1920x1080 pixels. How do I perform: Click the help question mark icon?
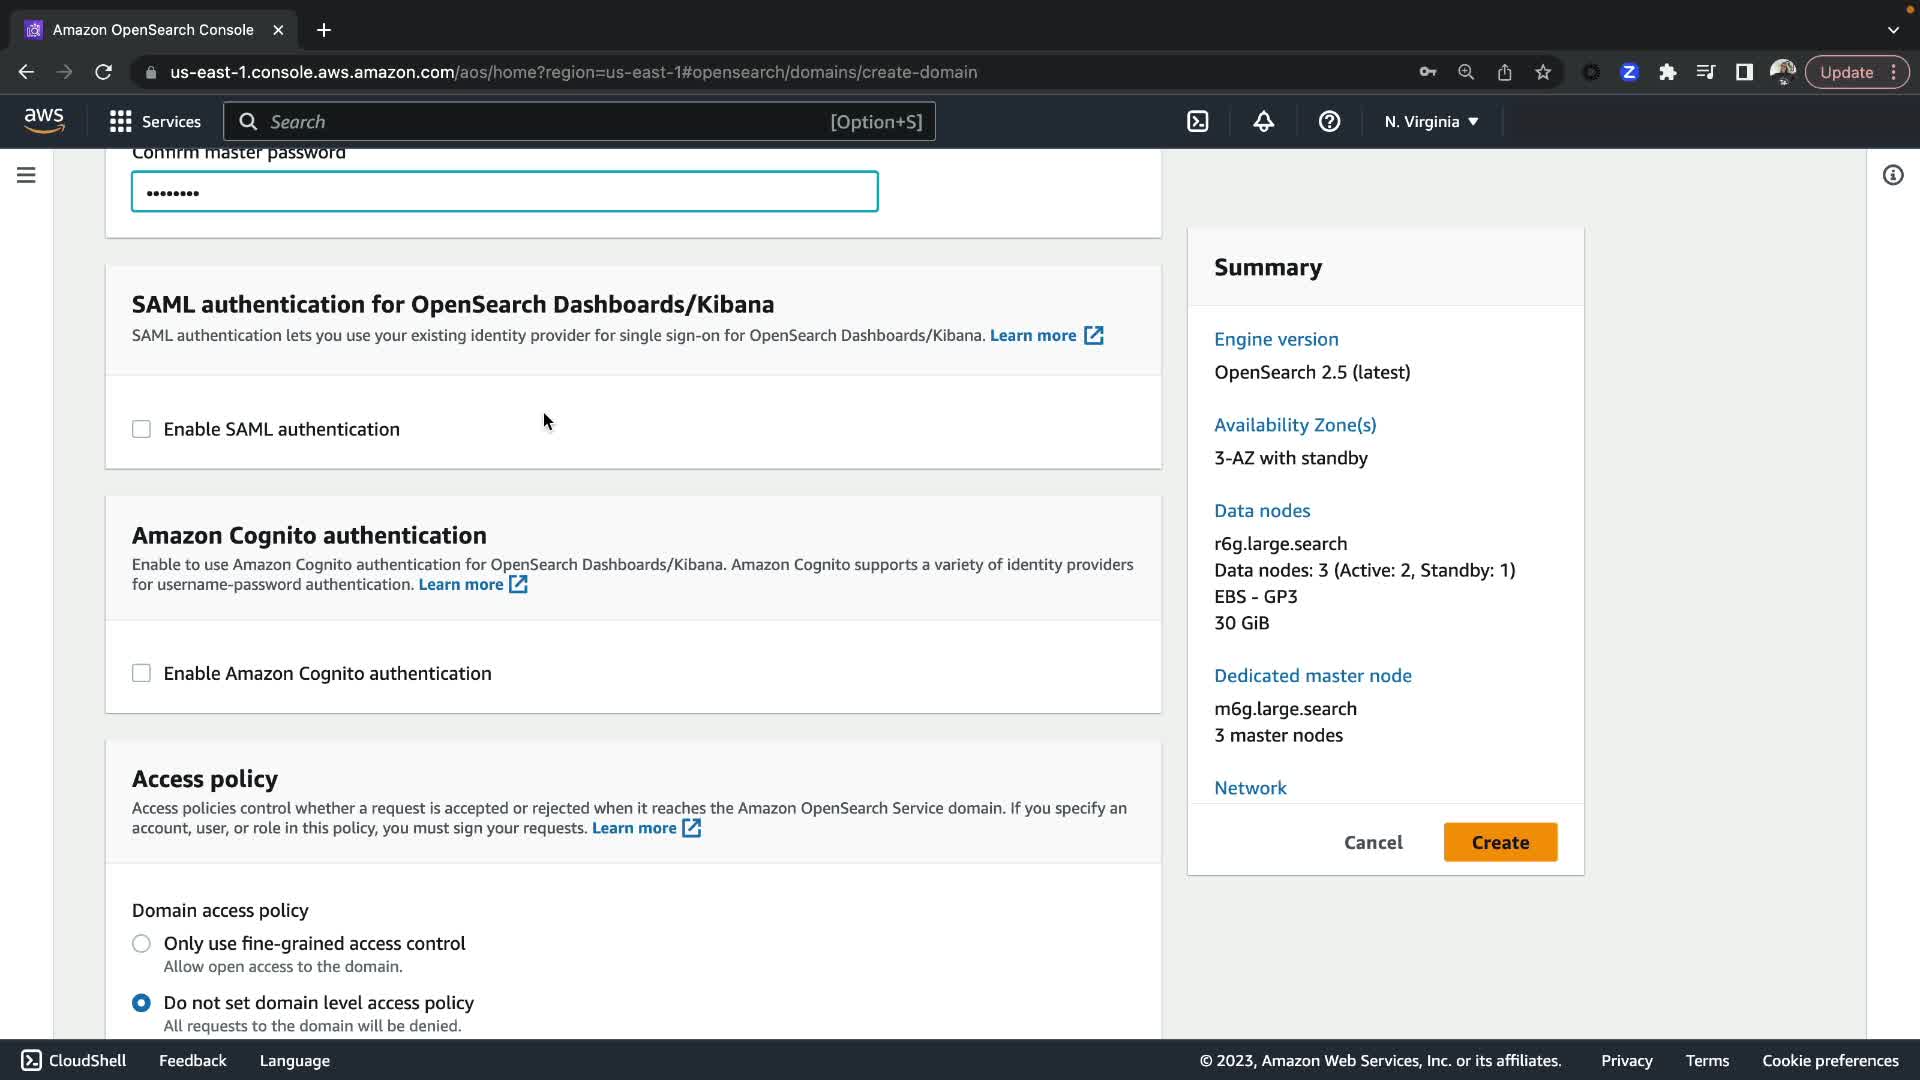[x=1329, y=122]
